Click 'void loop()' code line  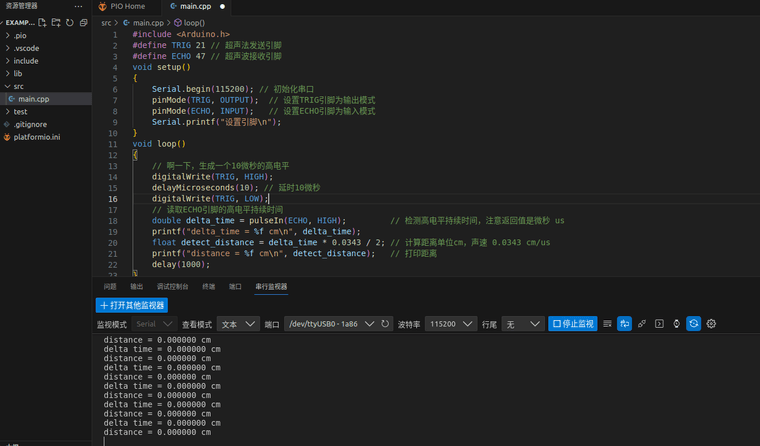(159, 144)
